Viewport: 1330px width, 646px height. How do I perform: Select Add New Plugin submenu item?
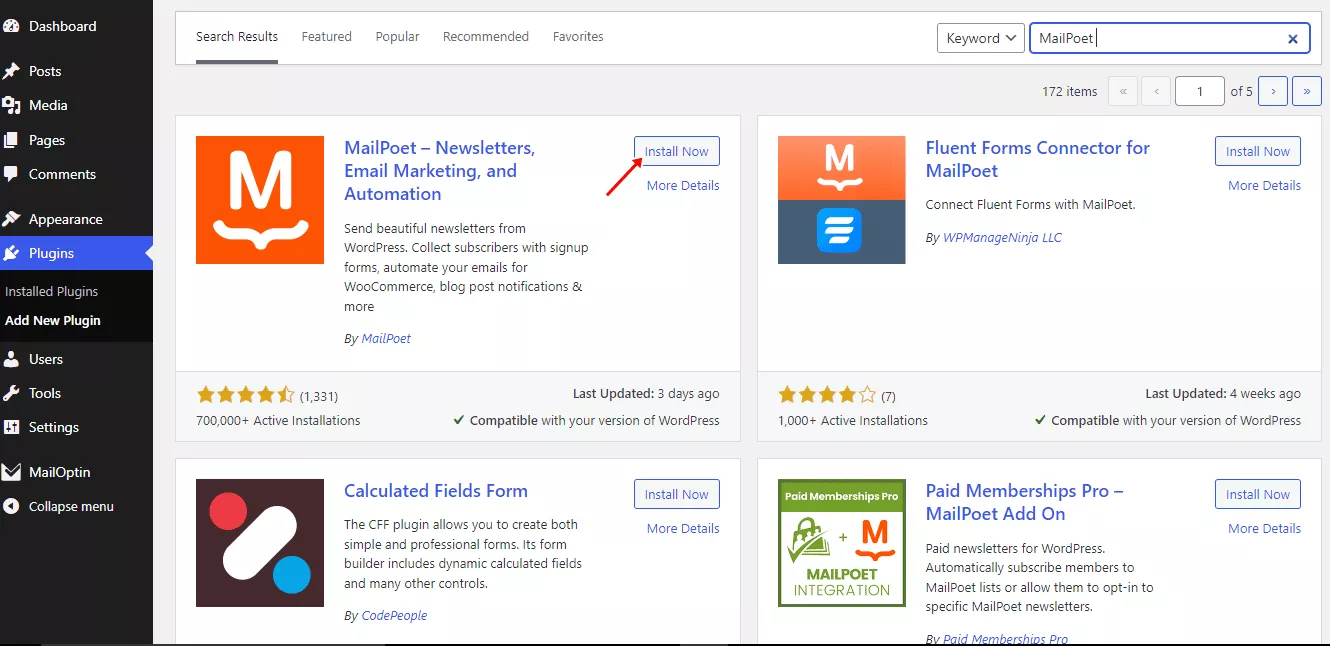53,321
